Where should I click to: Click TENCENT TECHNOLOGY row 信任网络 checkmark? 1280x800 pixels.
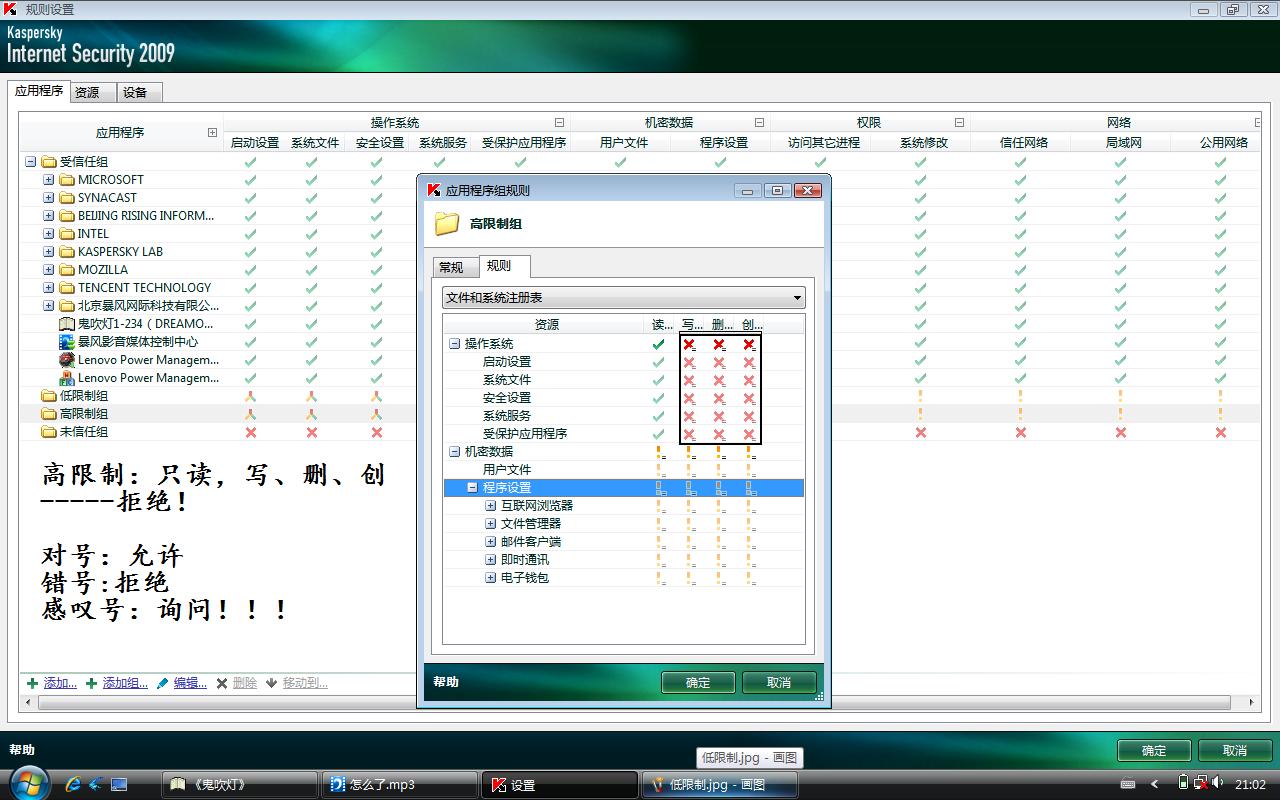click(1021, 288)
